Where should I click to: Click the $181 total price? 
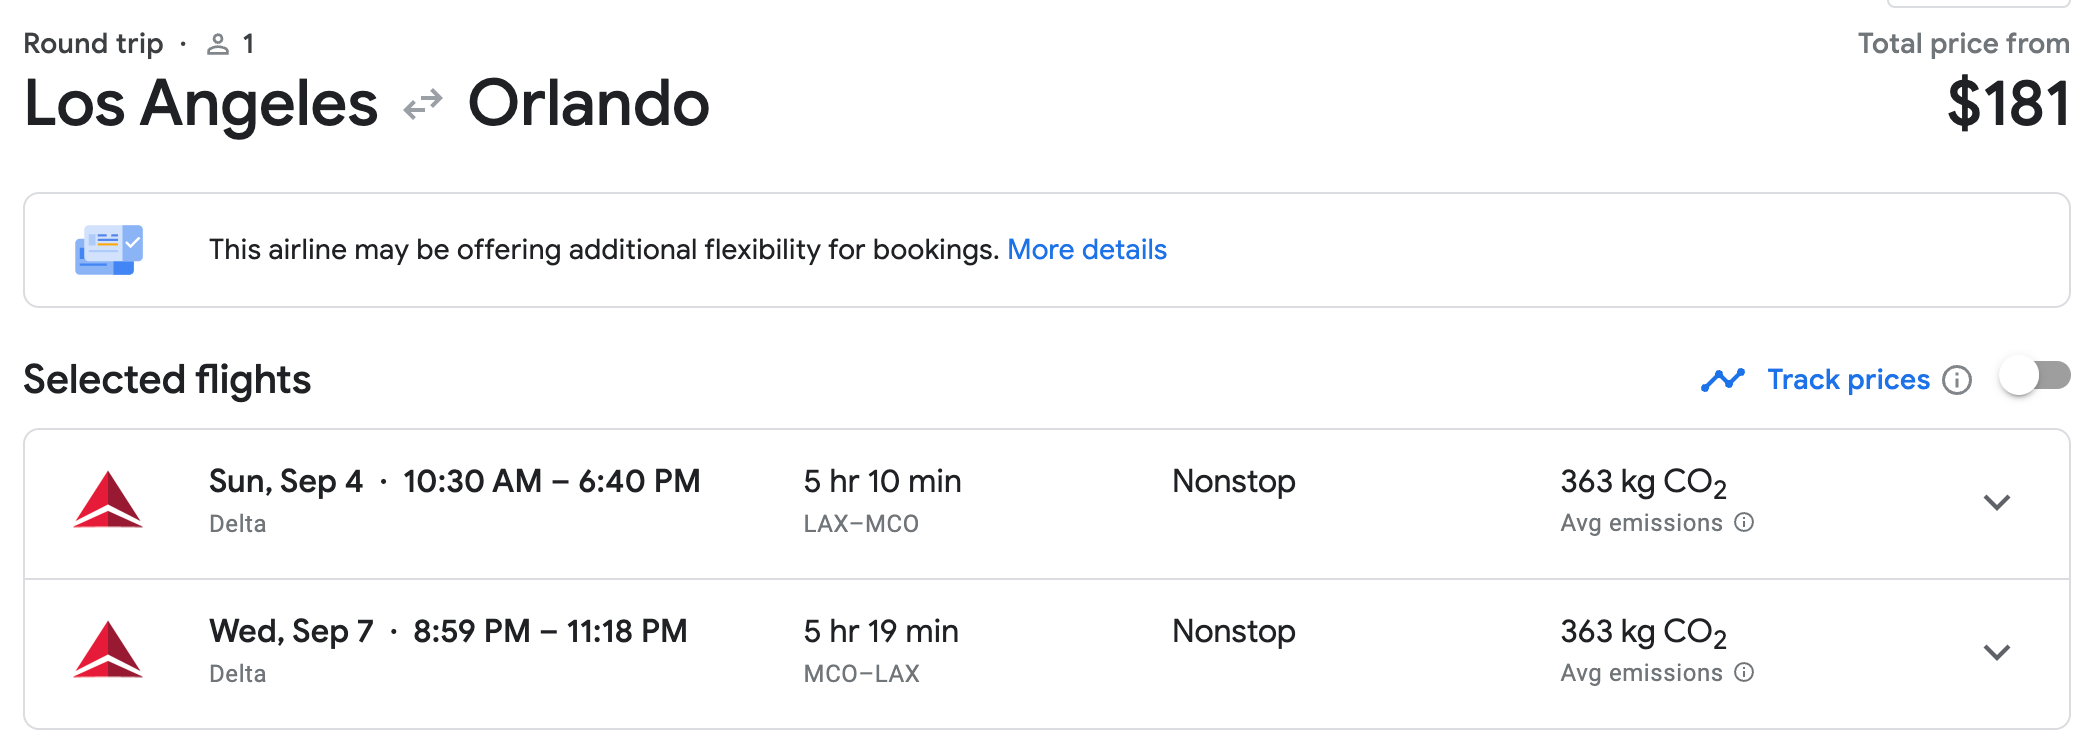[2008, 104]
